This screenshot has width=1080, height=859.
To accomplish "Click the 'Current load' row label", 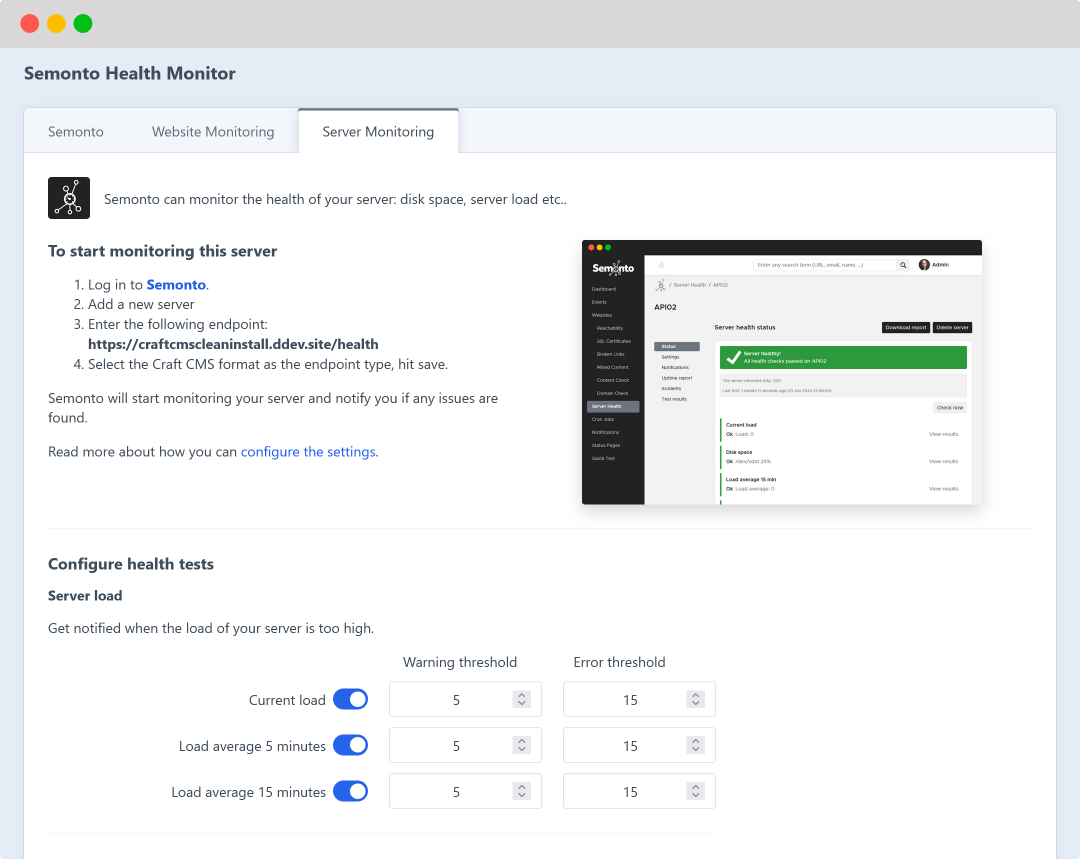I will click(287, 700).
